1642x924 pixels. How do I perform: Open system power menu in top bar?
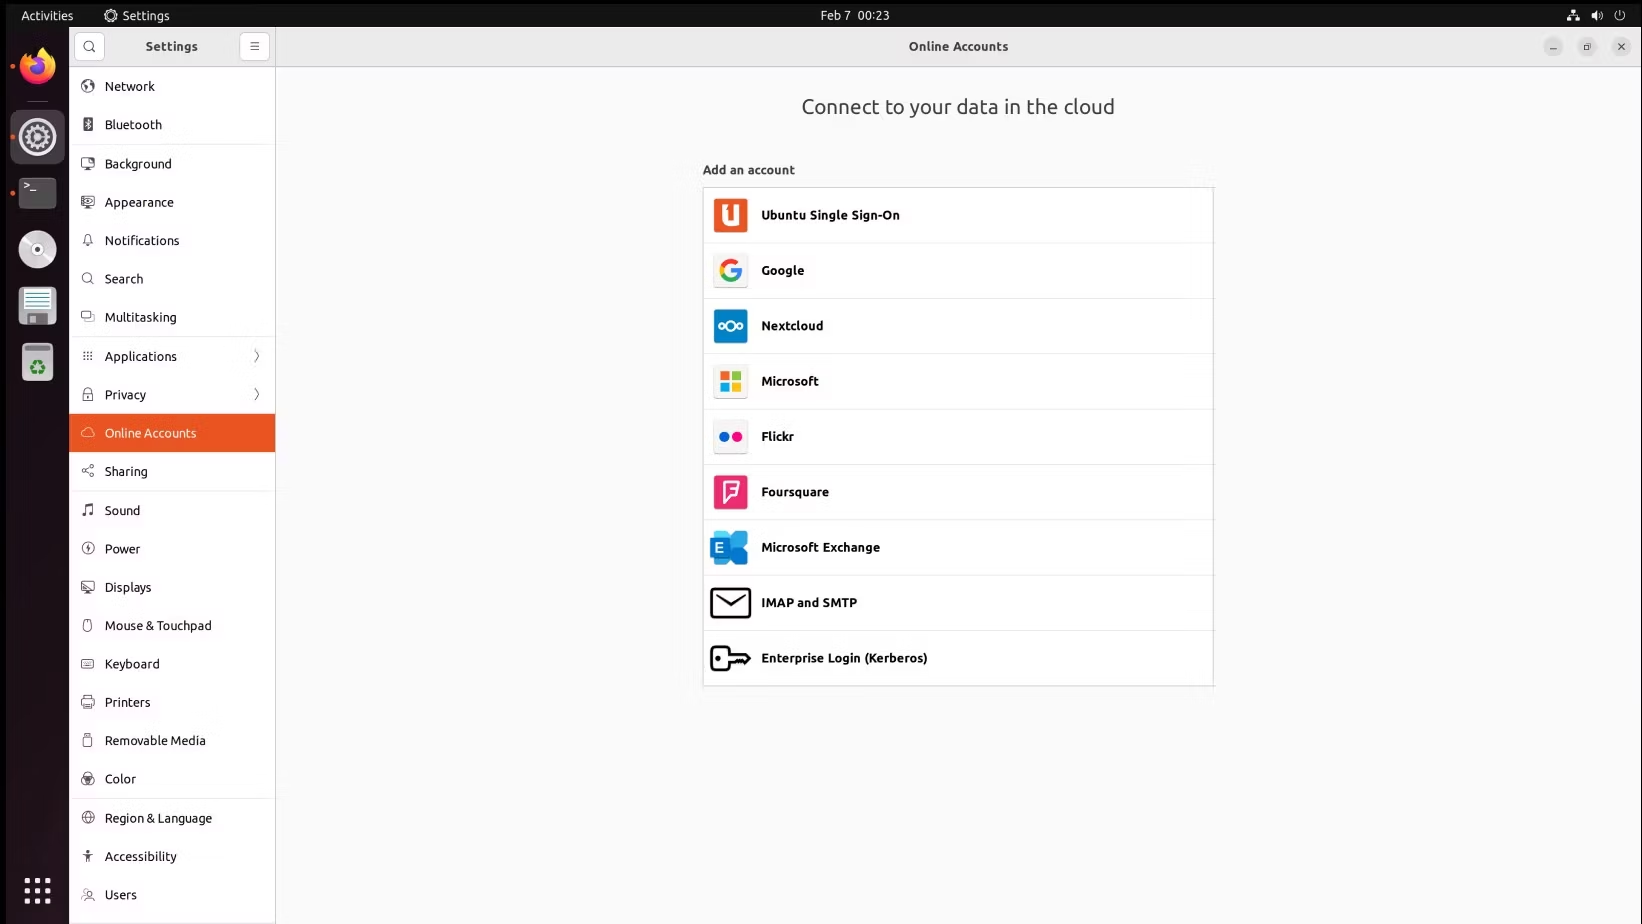coord(1620,15)
